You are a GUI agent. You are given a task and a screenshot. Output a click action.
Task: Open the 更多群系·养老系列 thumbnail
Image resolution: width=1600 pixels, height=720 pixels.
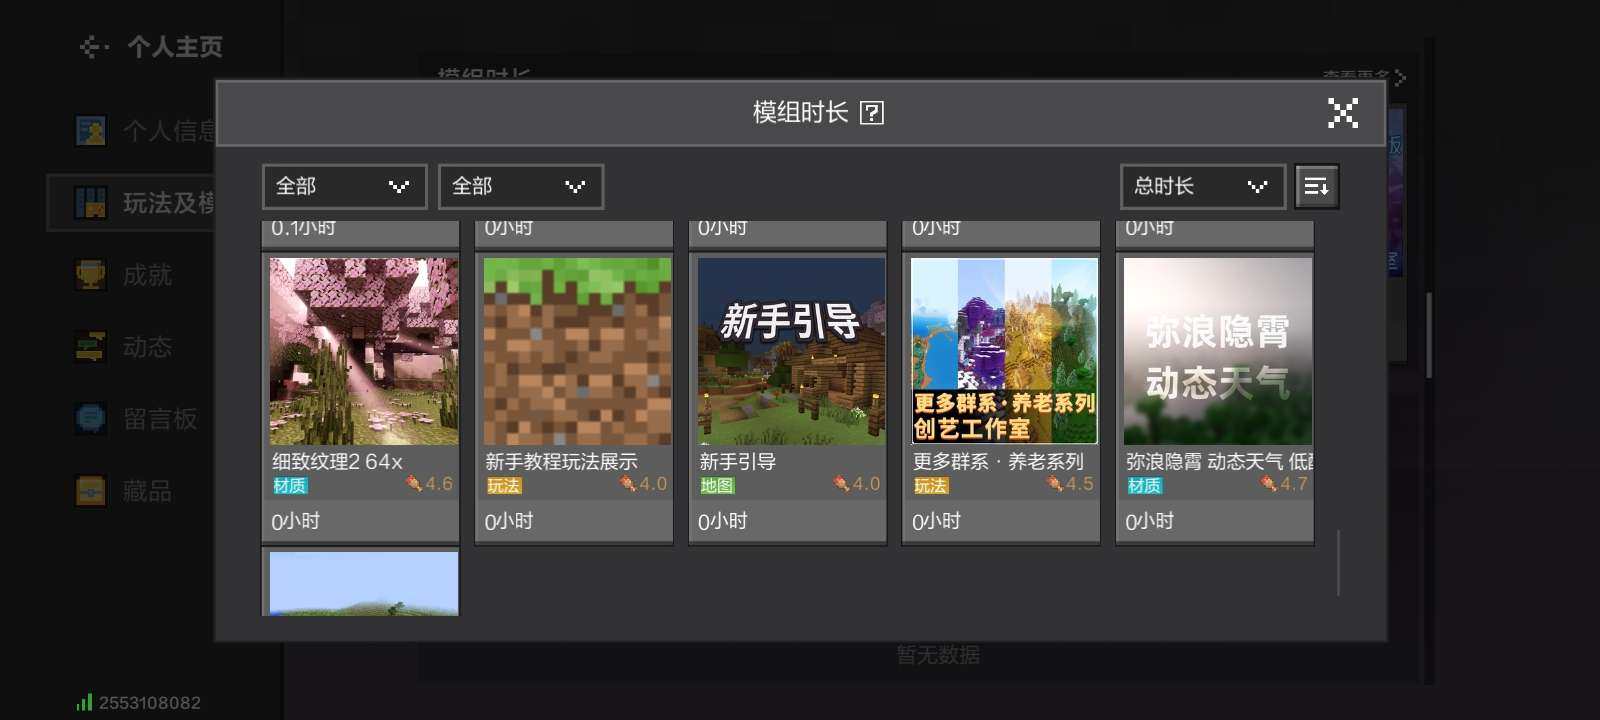click(1004, 351)
